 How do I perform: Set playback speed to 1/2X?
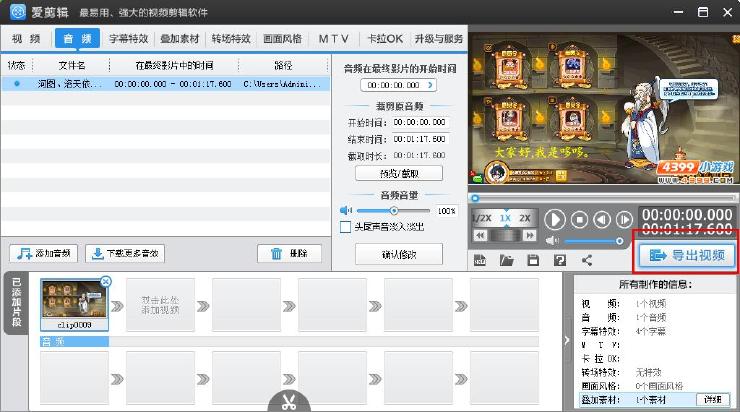pos(483,219)
